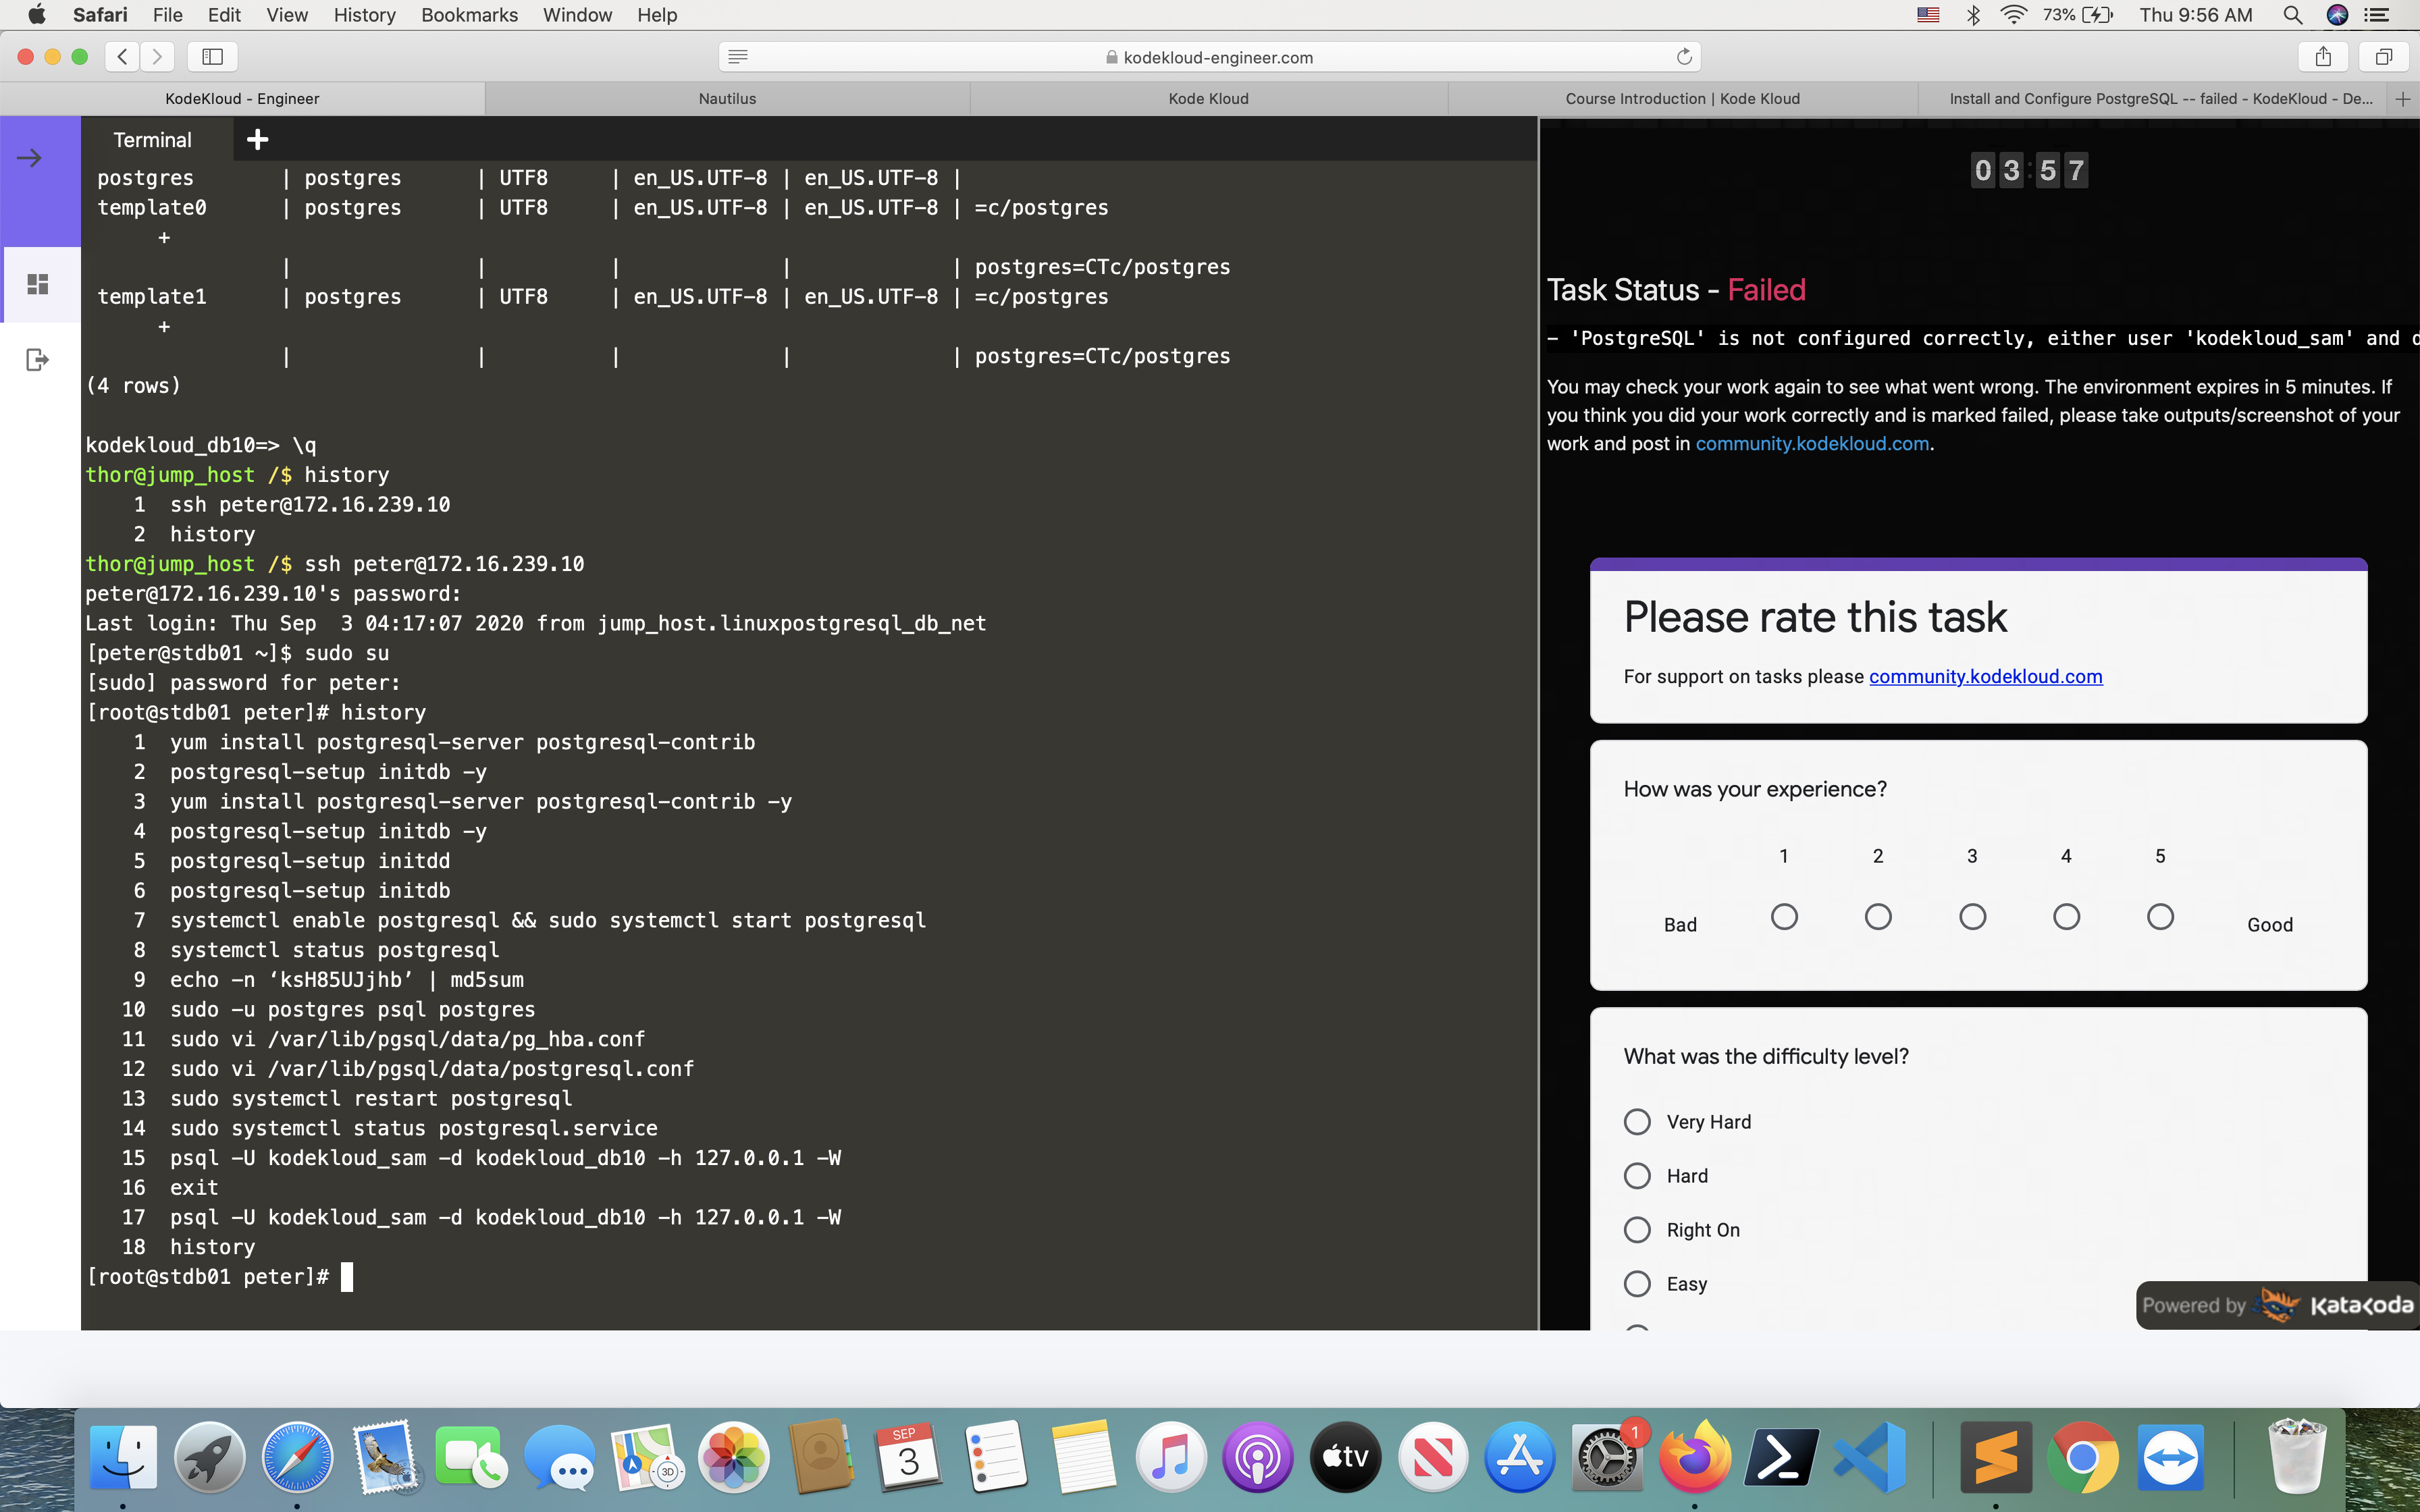This screenshot has width=2420, height=1512.
Task: Show all tabs overview icon
Action: pyautogui.click(x=2383, y=57)
